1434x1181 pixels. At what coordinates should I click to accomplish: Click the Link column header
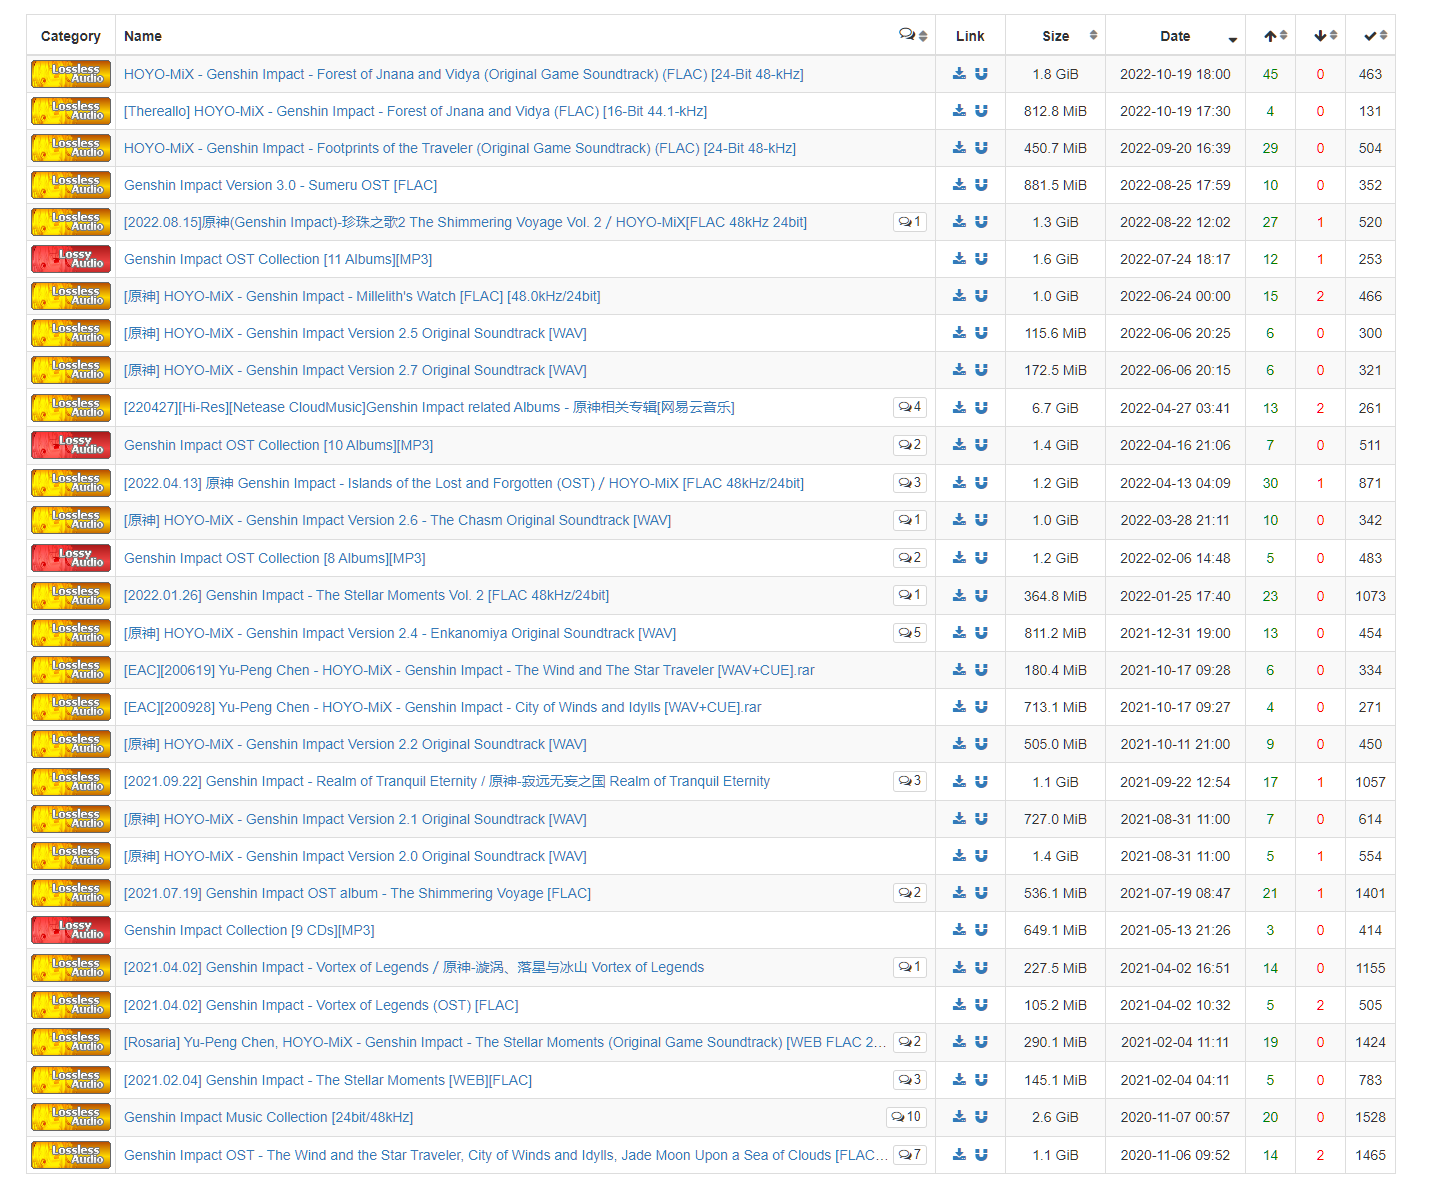pyautogui.click(x=970, y=36)
